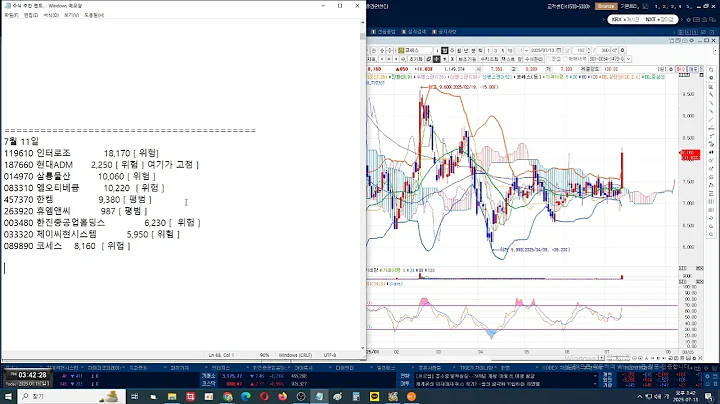Viewport: 720px width, 404px height.
Task: Open the notification center icon
Action: click(x=709, y=396)
